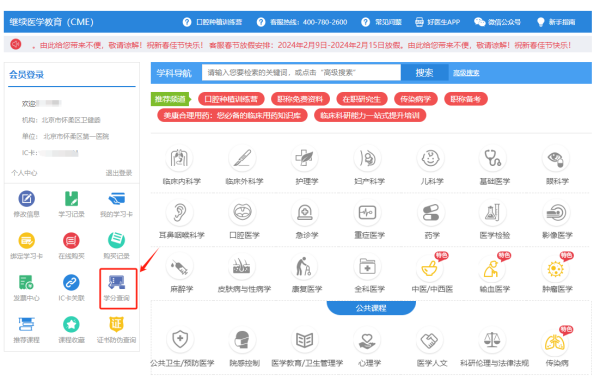
Task: Select the 口腔医学 mouth icon
Action: tap(242, 212)
